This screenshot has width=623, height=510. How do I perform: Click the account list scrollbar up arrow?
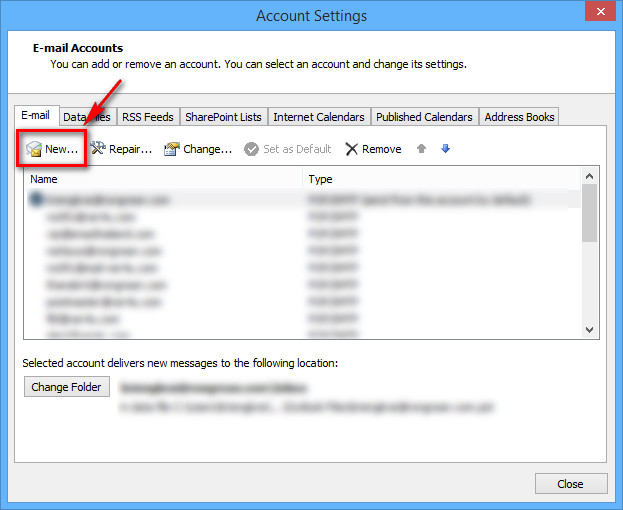coord(590,176)
